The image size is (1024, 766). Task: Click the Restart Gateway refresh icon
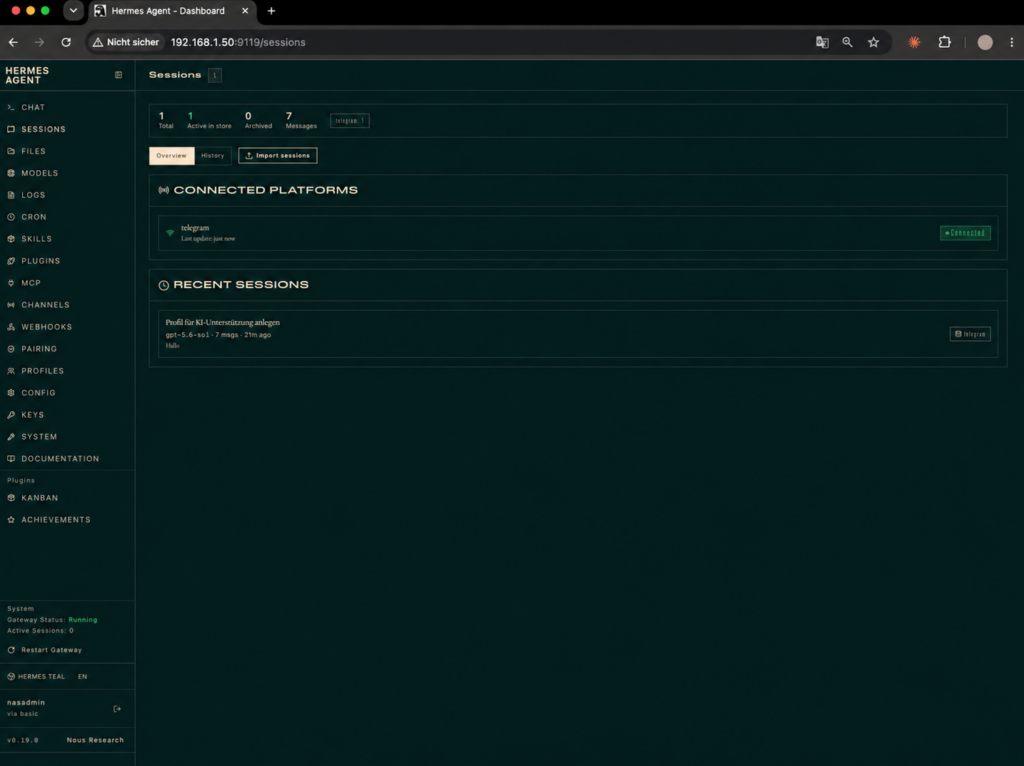(x=11, y=650)
